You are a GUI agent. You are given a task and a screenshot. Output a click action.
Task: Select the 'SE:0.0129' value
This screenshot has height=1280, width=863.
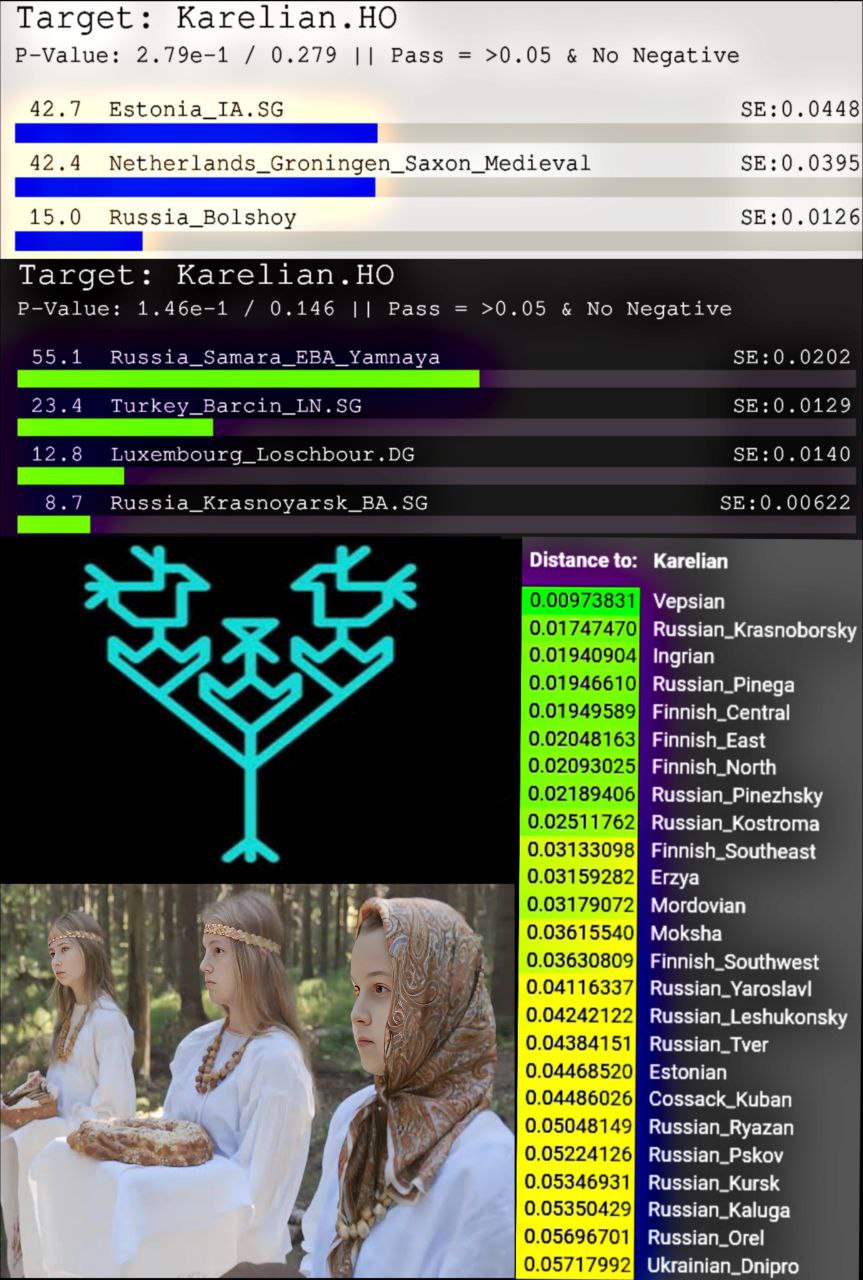[792, 405]
